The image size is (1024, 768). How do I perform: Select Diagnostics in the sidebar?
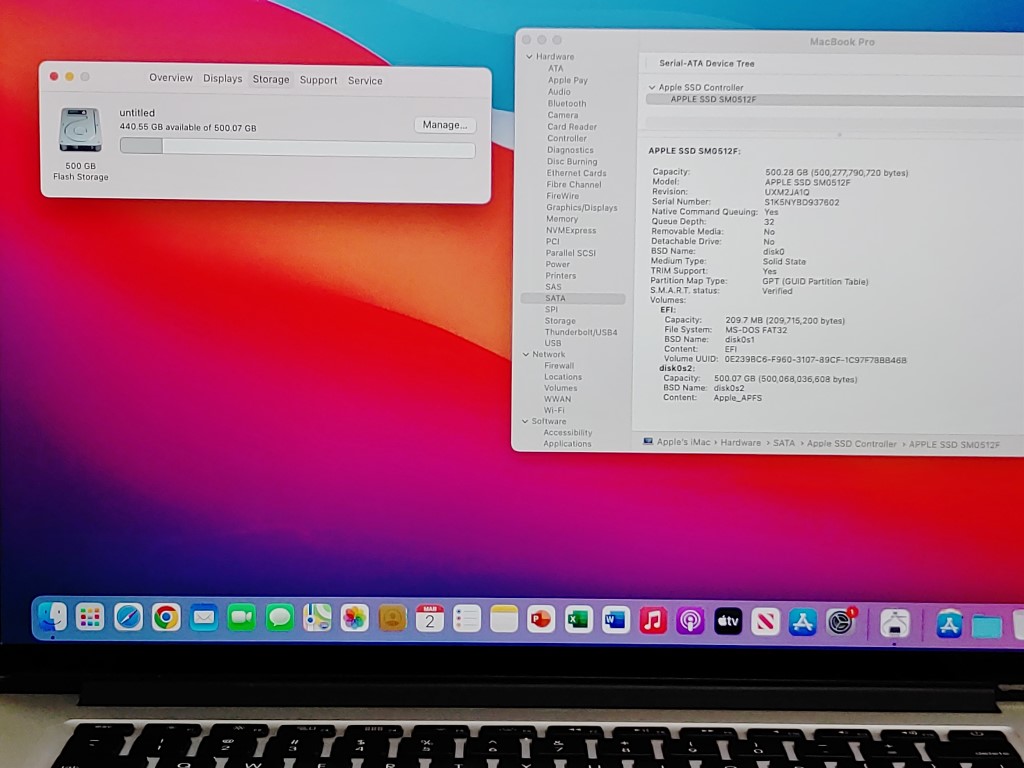(x=570, y=150)
